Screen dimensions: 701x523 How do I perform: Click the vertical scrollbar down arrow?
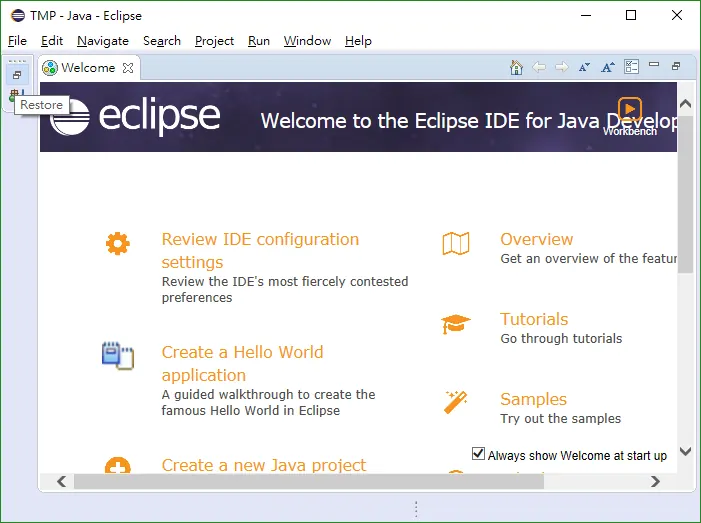point(685,451)
